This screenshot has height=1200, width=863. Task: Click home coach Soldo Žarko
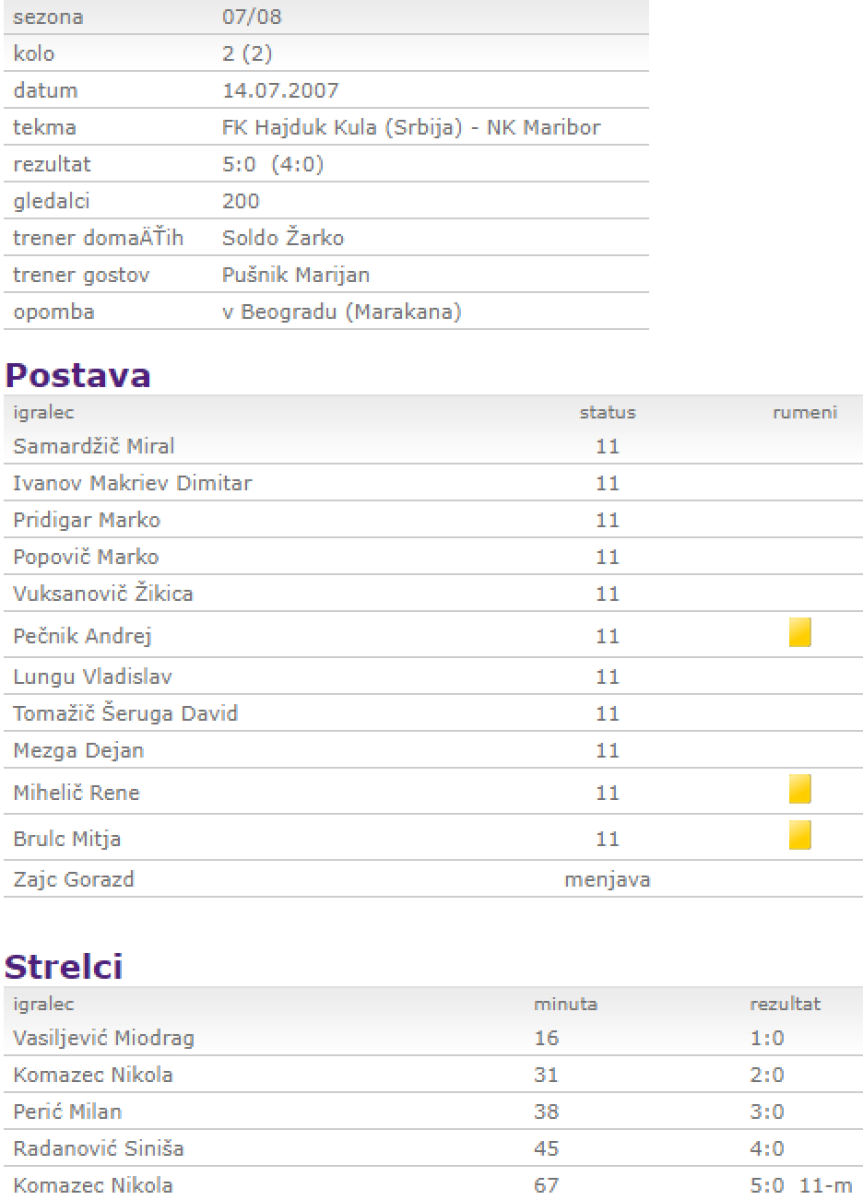(x=283, y=239)
